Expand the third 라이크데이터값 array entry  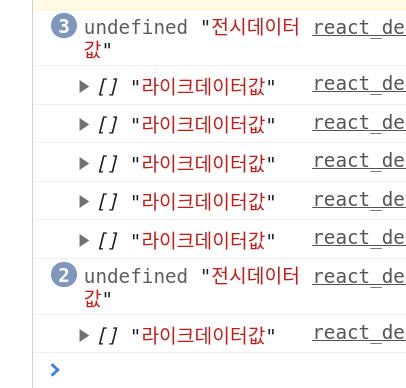pos(84,163)
